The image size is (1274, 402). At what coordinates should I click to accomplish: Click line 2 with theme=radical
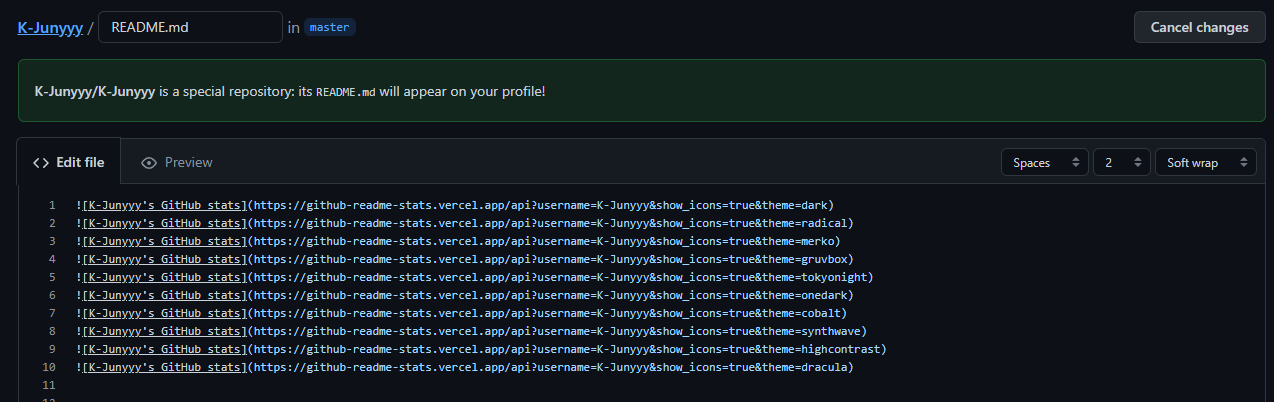465,223
